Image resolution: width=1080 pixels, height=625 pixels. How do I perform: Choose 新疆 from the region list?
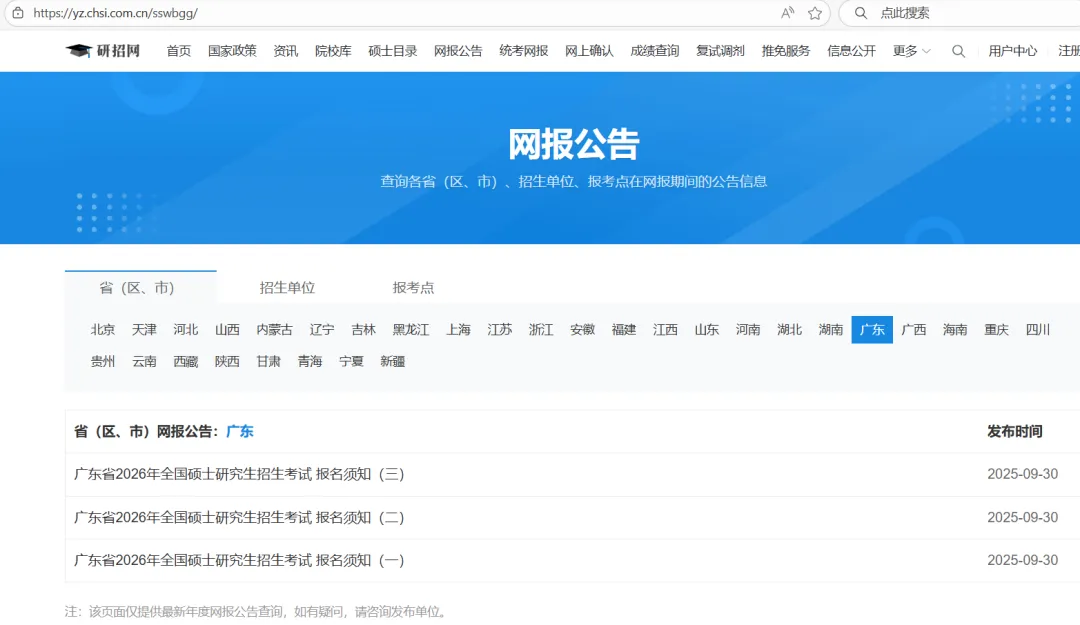pos(392,362)
